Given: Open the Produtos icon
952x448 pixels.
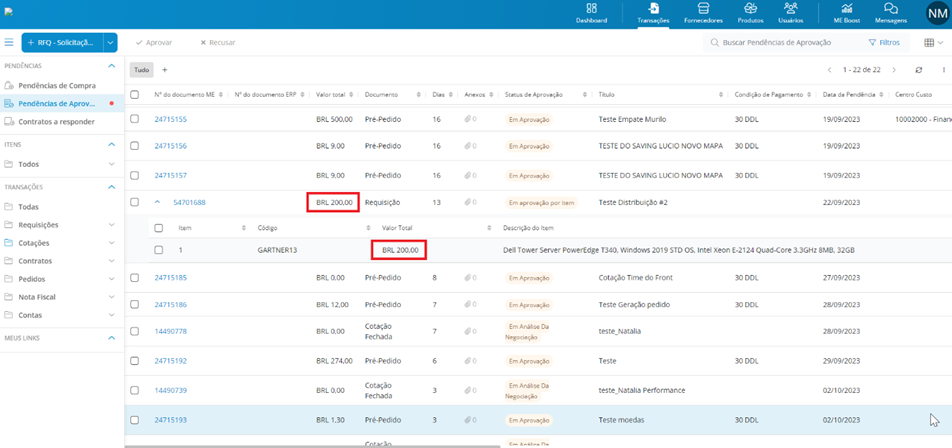Looking at the screenshot, I should tap(750, 8).
